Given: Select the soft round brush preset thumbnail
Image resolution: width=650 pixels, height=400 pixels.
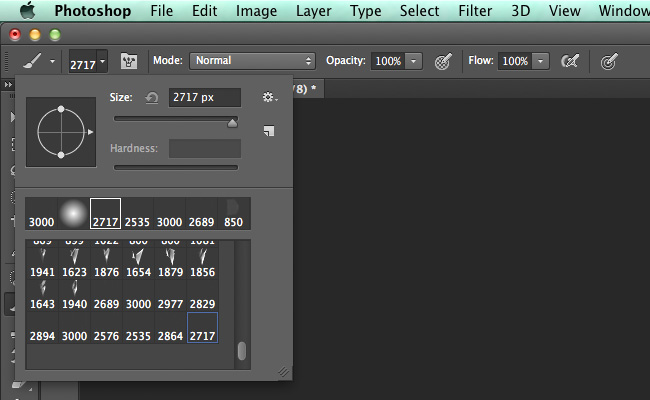Looking at the screenshot, I should tap(73, 213).
